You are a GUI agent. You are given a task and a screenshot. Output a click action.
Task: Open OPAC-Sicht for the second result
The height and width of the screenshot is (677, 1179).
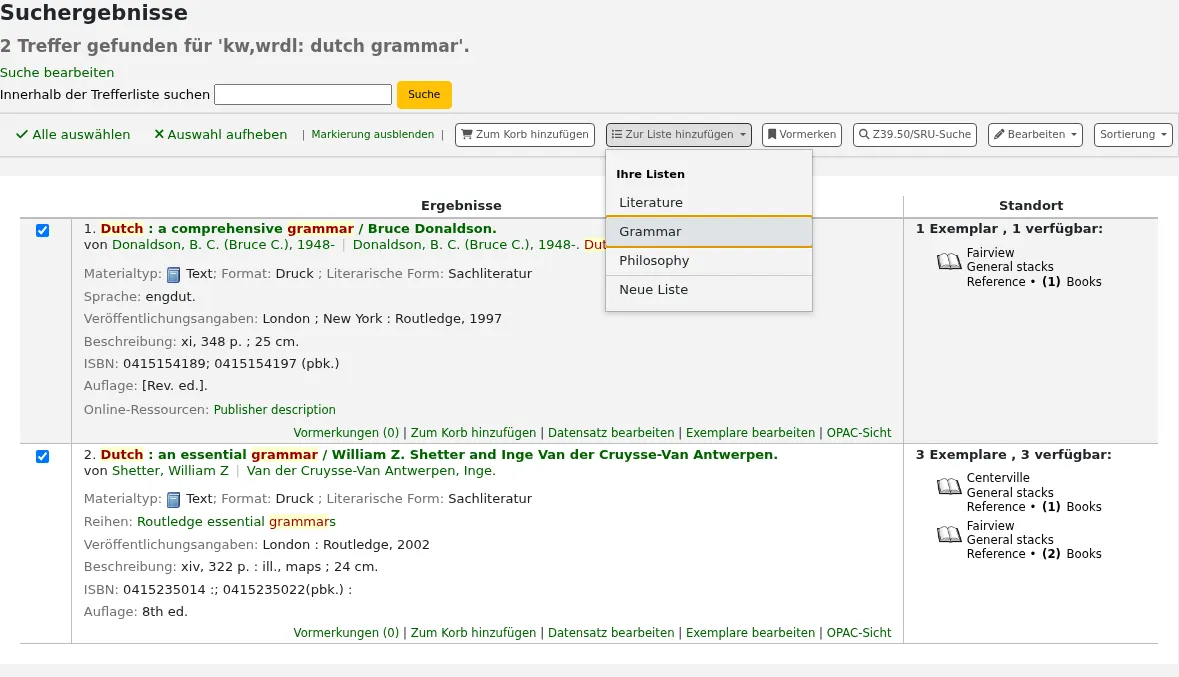click(859, 633)
